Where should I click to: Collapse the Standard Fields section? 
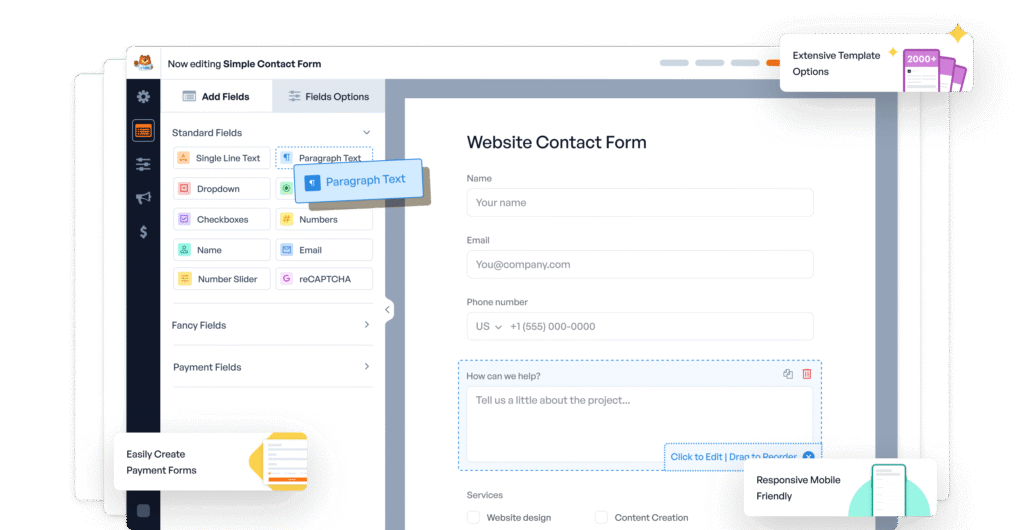[x=366, y=132]
